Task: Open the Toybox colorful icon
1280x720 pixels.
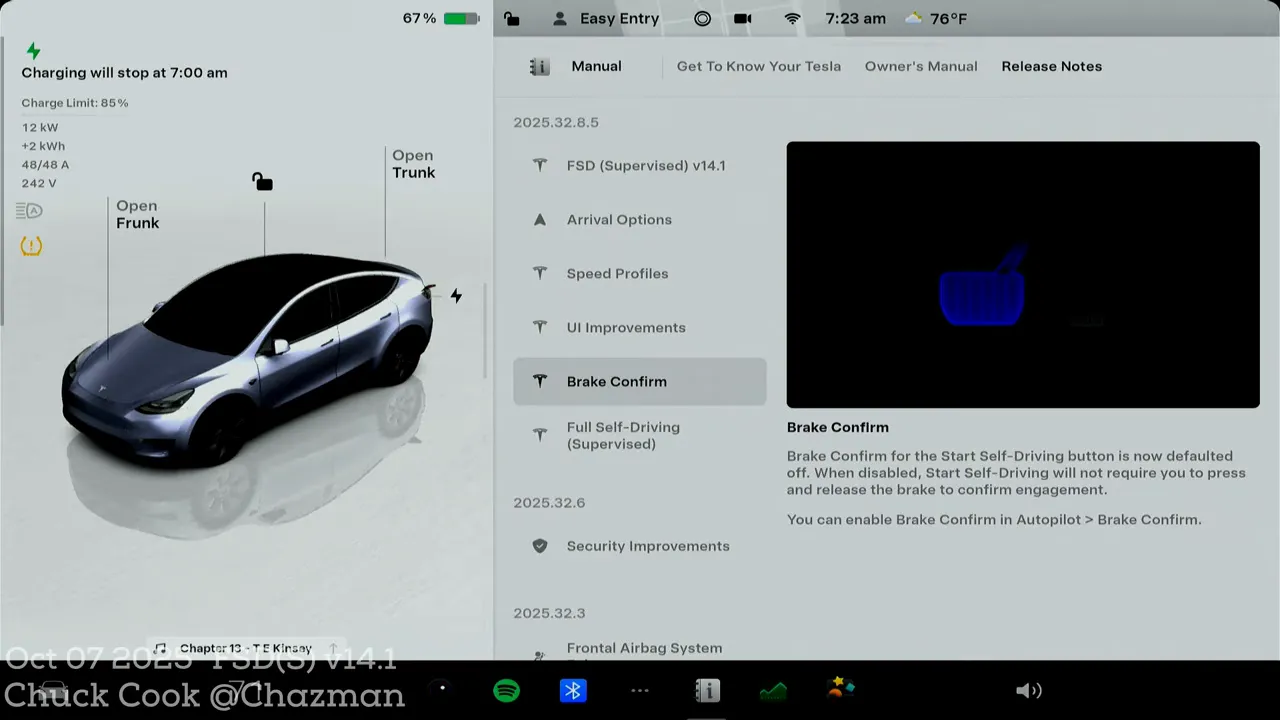Action: pyautogui.click(x=841, y=688)
